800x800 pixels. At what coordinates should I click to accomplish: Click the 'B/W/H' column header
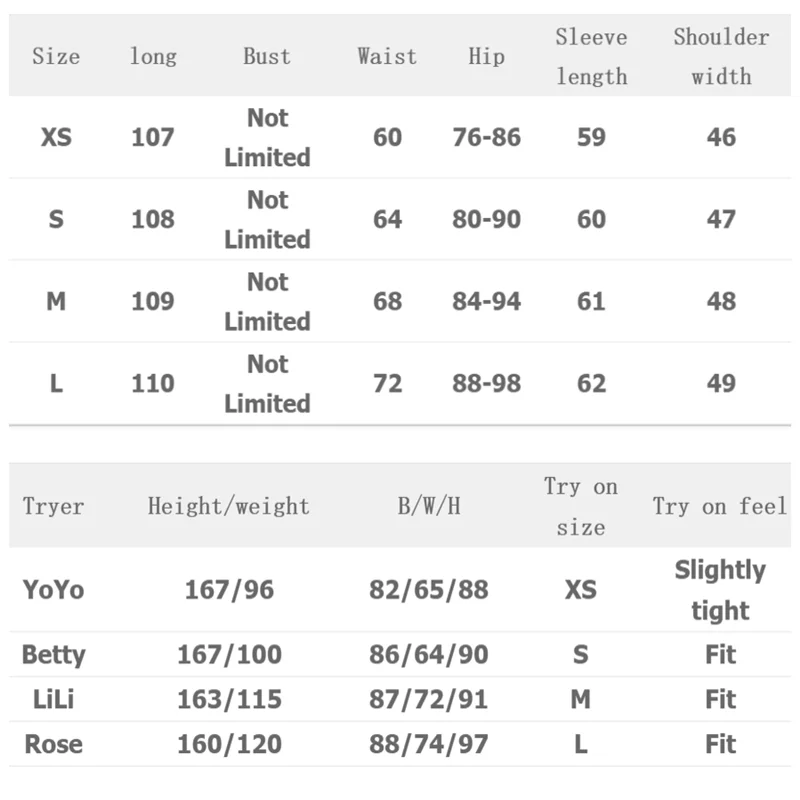429,506
